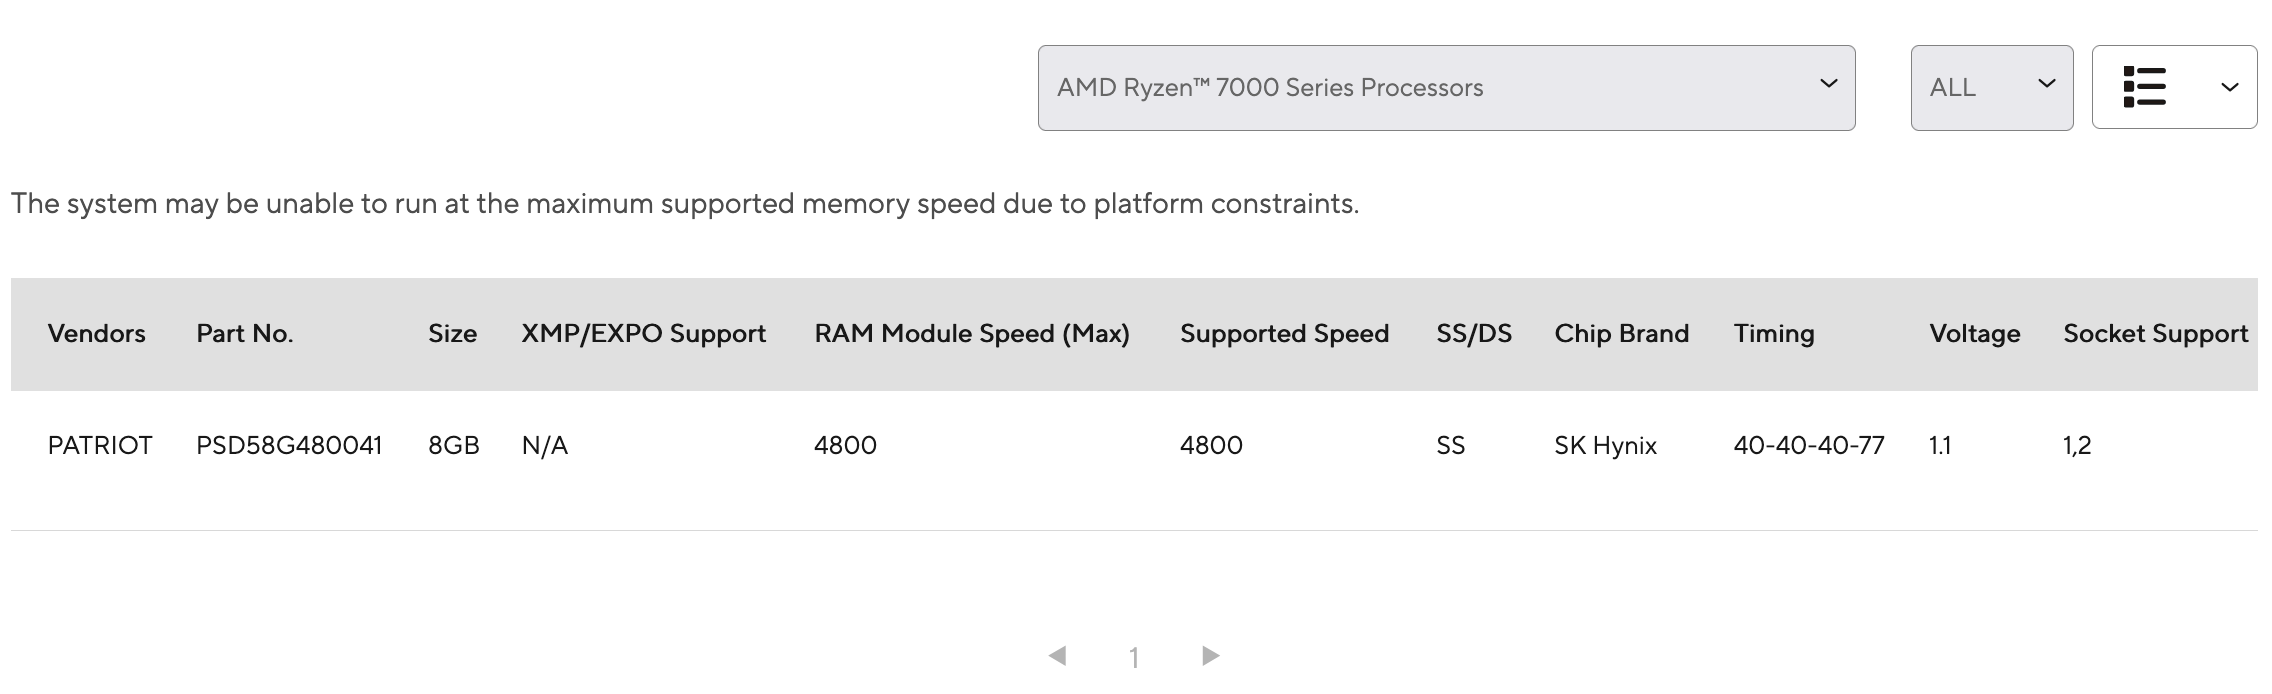The image size is (2272, 694).
Task: Open the AMD Ryzen 7000 Series processor dropdown
Action: coord(1445,88)
